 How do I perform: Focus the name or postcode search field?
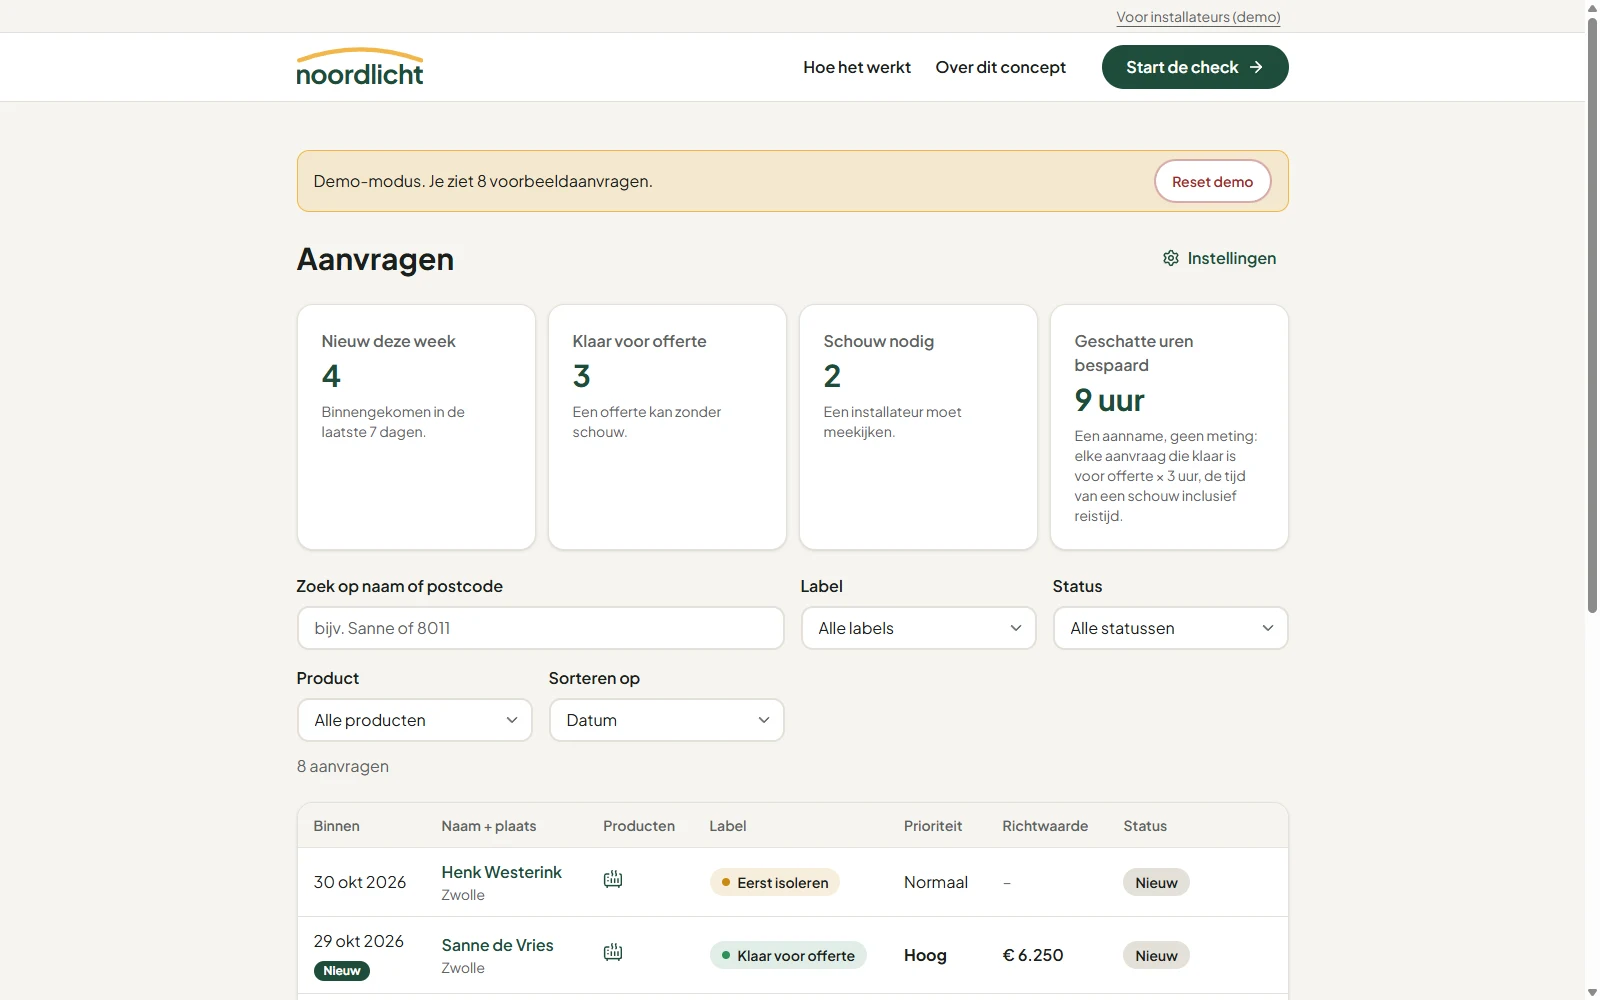[x=540, y=628]
